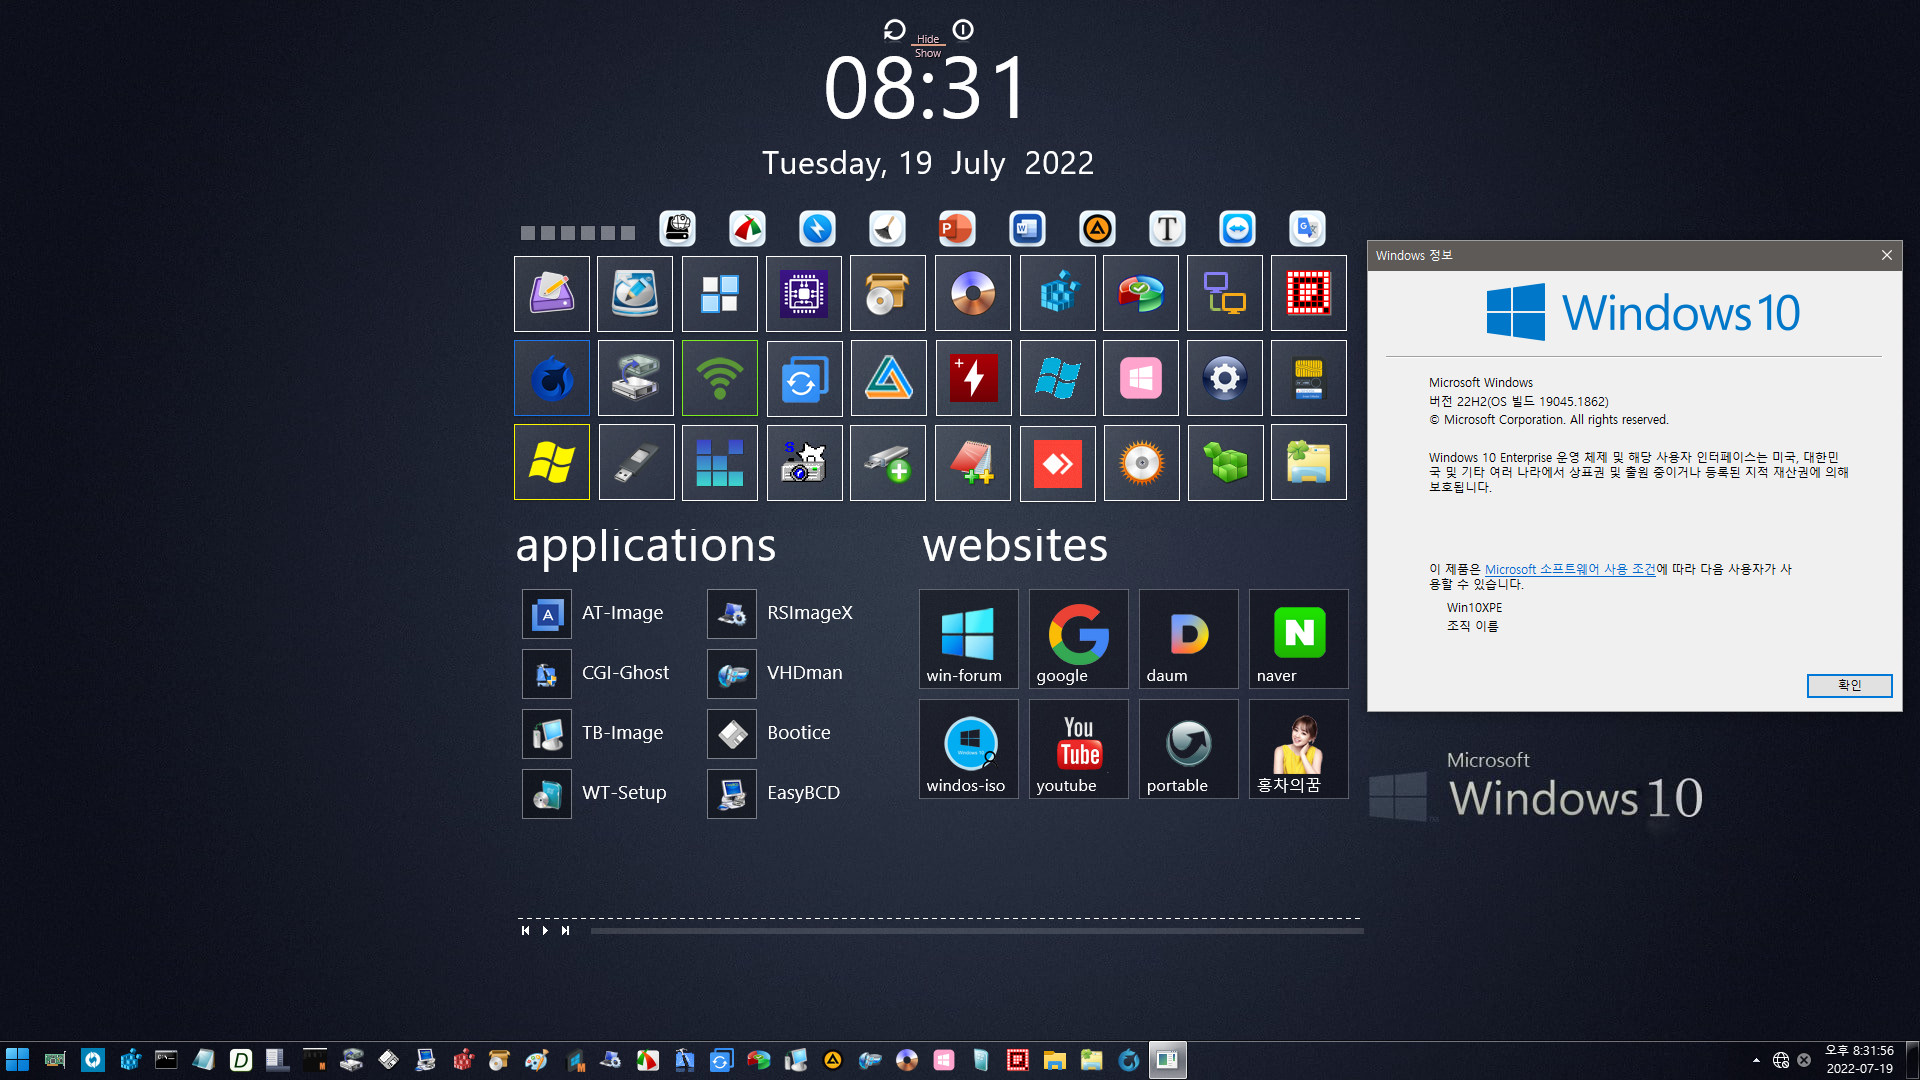Screen dimensions: 1920x1080
Task: Open the clover folder explorer tile
Action: coord(1309,462)
